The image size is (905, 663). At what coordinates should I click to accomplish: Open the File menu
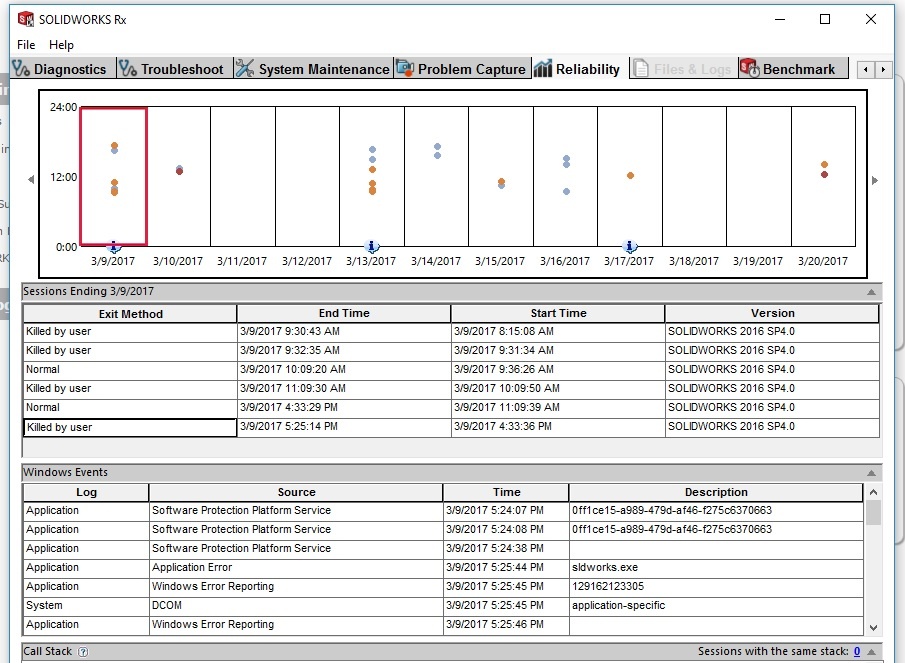pyautogui.click(x=26, y=44)
